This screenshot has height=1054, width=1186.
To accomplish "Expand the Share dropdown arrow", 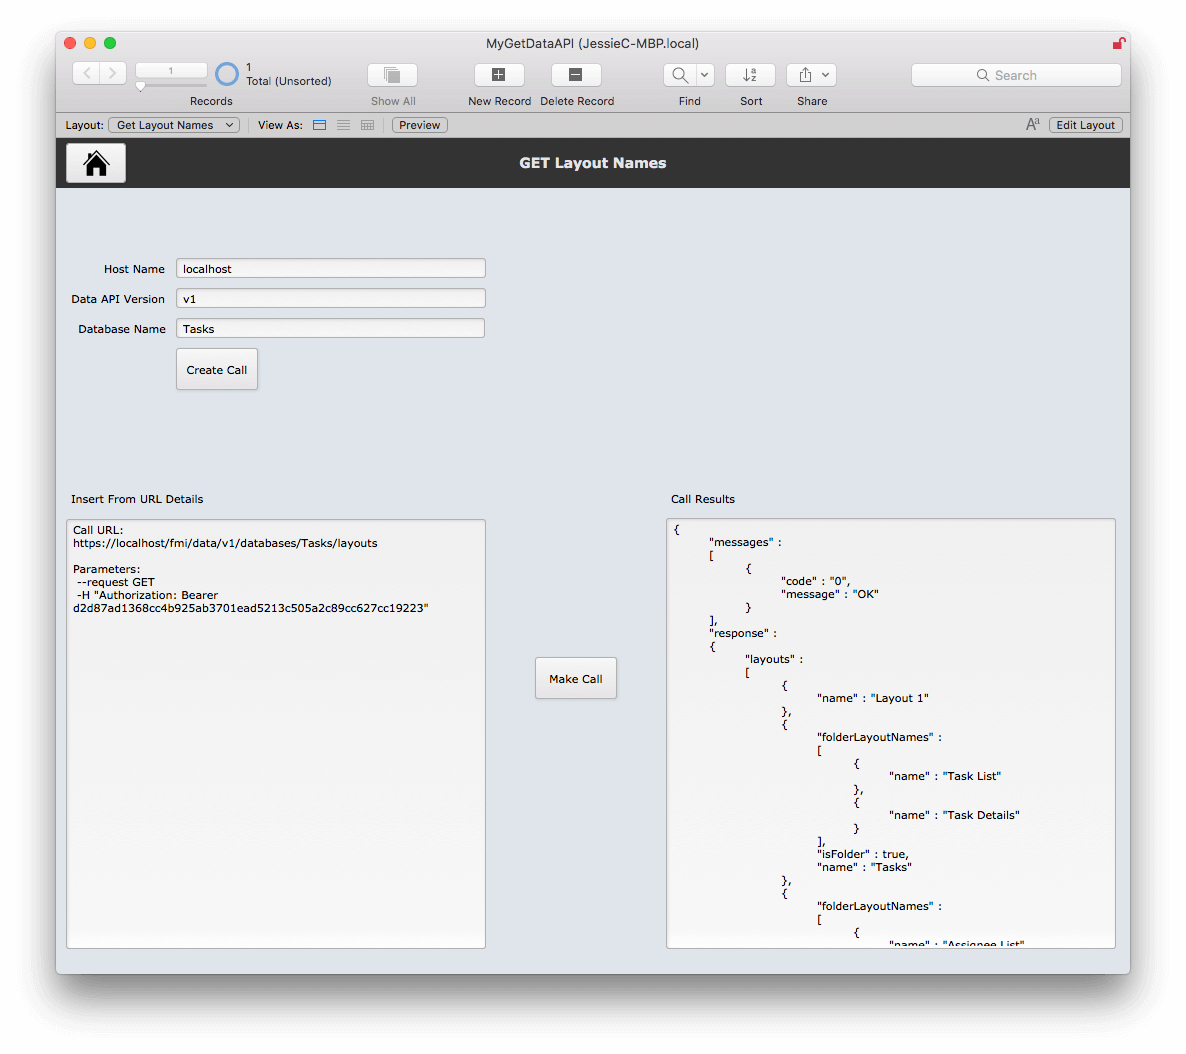I will [826, 74].
